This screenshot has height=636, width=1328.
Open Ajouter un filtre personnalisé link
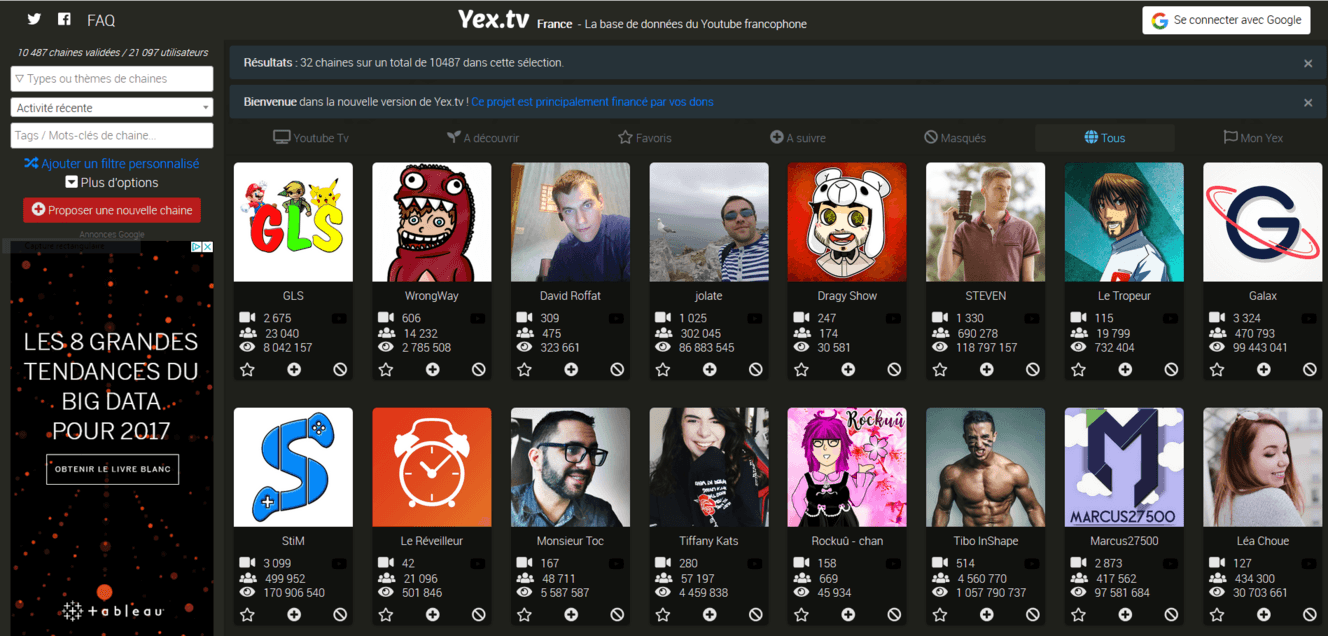tap(112, 163)
